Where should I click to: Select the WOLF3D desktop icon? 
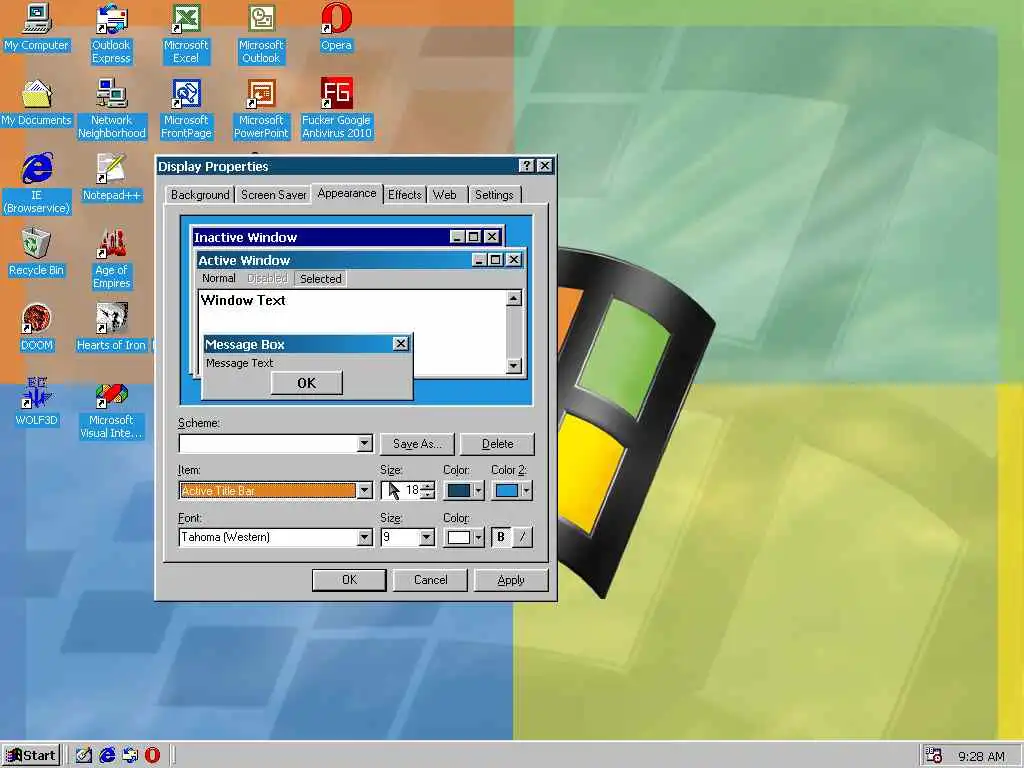(x=37, y=402)
